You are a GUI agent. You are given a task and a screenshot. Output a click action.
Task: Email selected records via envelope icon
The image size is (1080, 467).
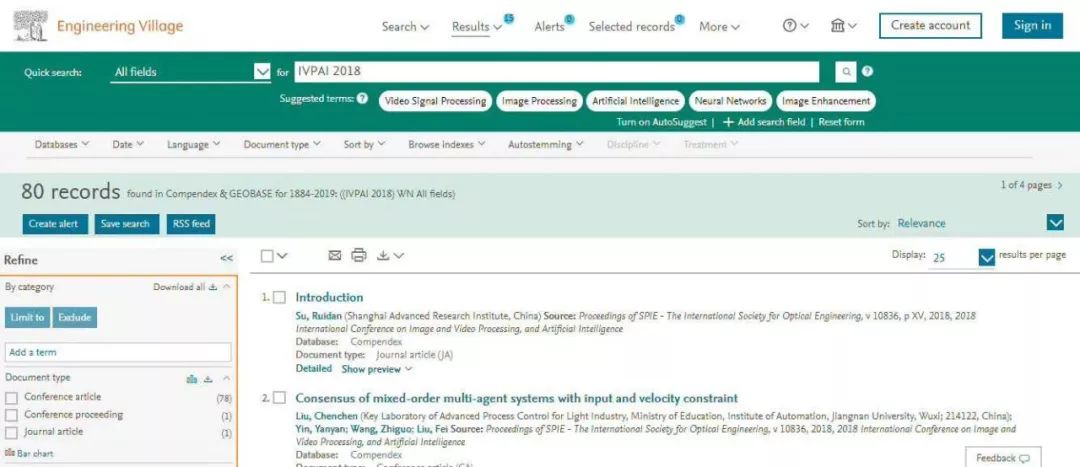tap(335, 256)
